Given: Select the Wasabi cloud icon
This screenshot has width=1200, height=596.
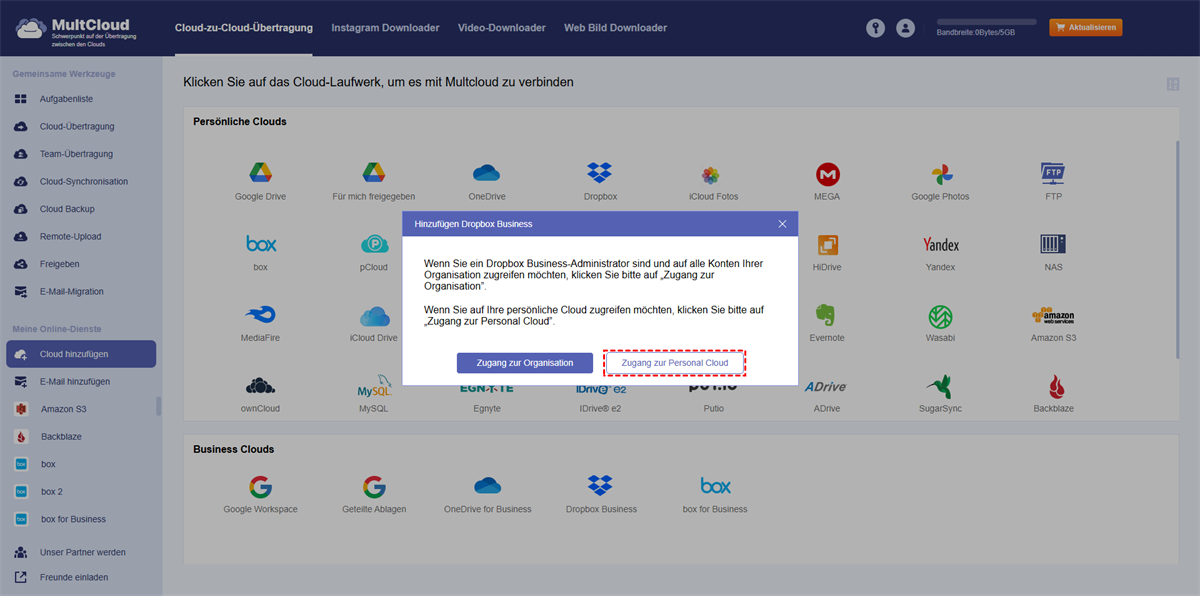Looking at the screenshot, I should tap(940, 316).
